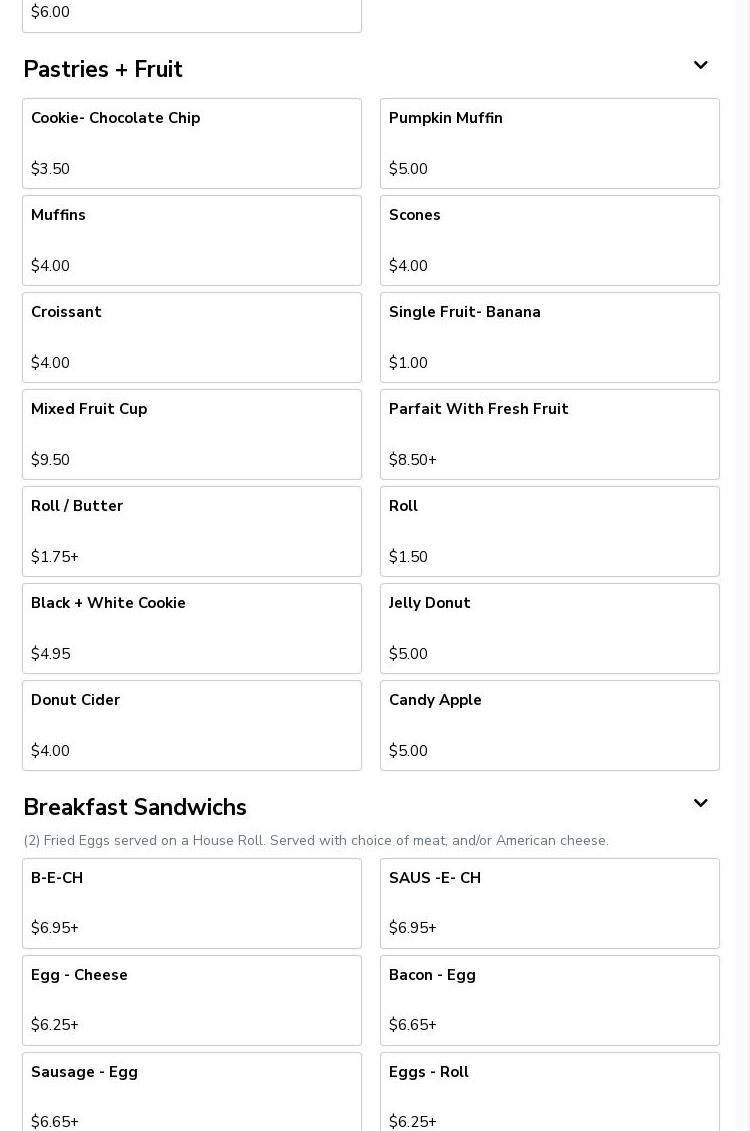Image resolution: width=750 pixels, height=1131 pixels.
Task: Open the B-E-CH breakfast sandwich
Action: [192, 903]
